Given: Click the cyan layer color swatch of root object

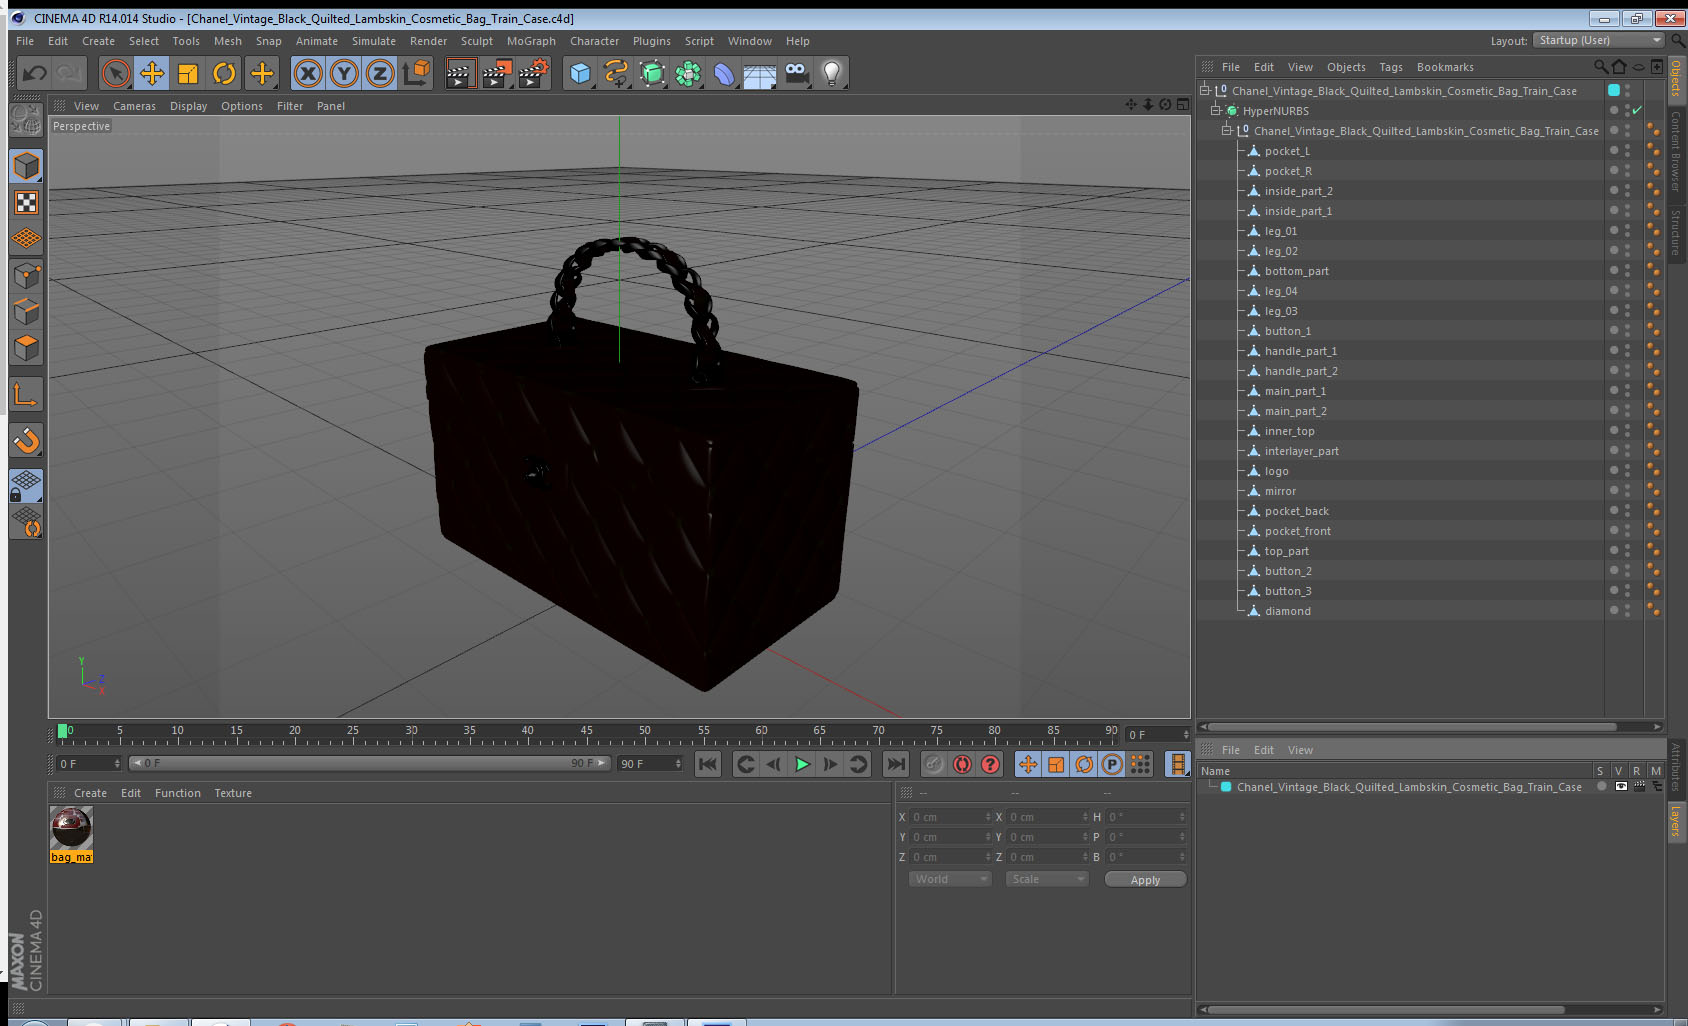Looking at the screenshot, I should (x=1613, y=90).
